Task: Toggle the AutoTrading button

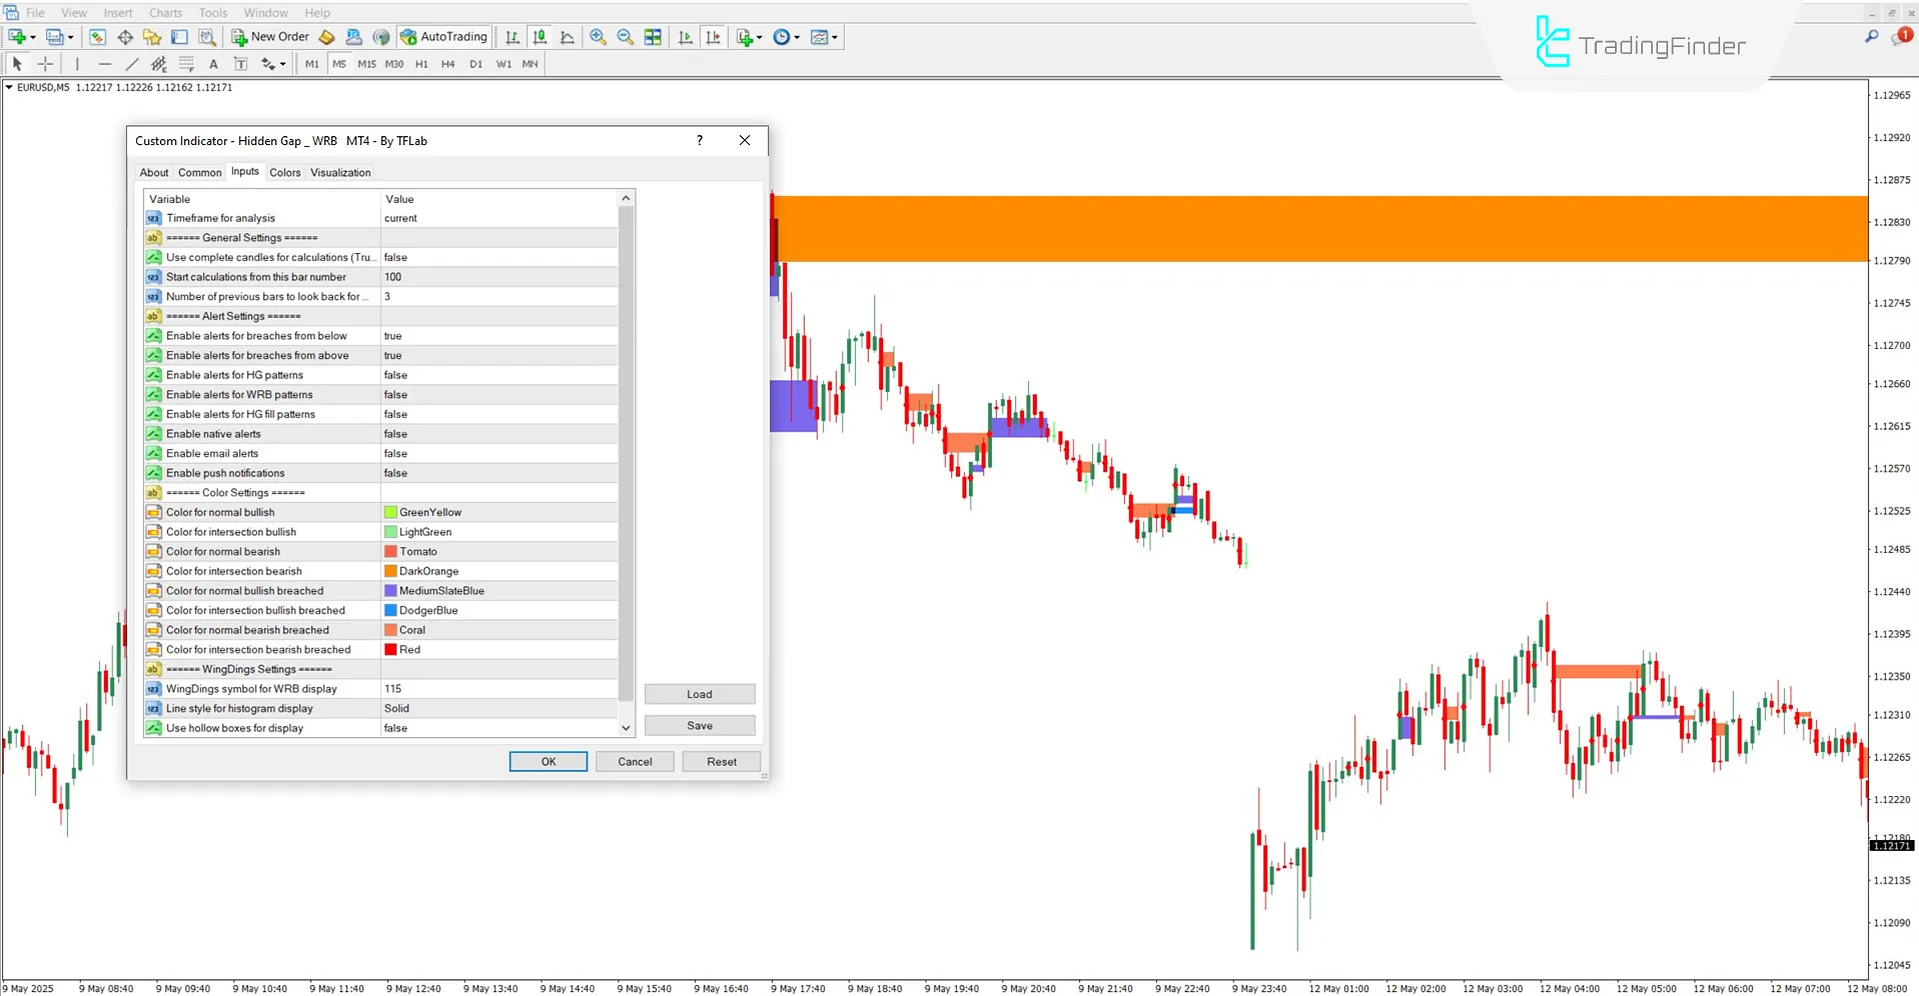Action: 444,37
